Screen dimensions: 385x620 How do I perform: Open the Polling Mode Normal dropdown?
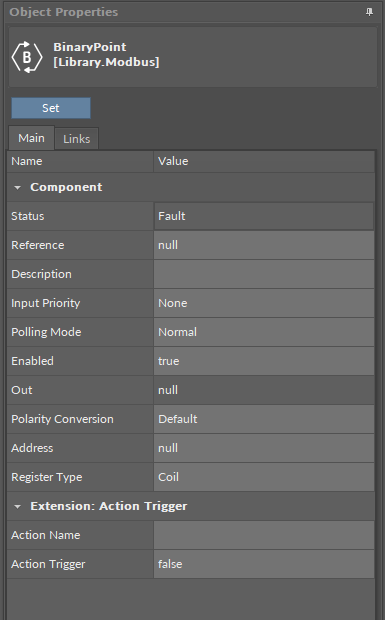[x=264, y=332]
